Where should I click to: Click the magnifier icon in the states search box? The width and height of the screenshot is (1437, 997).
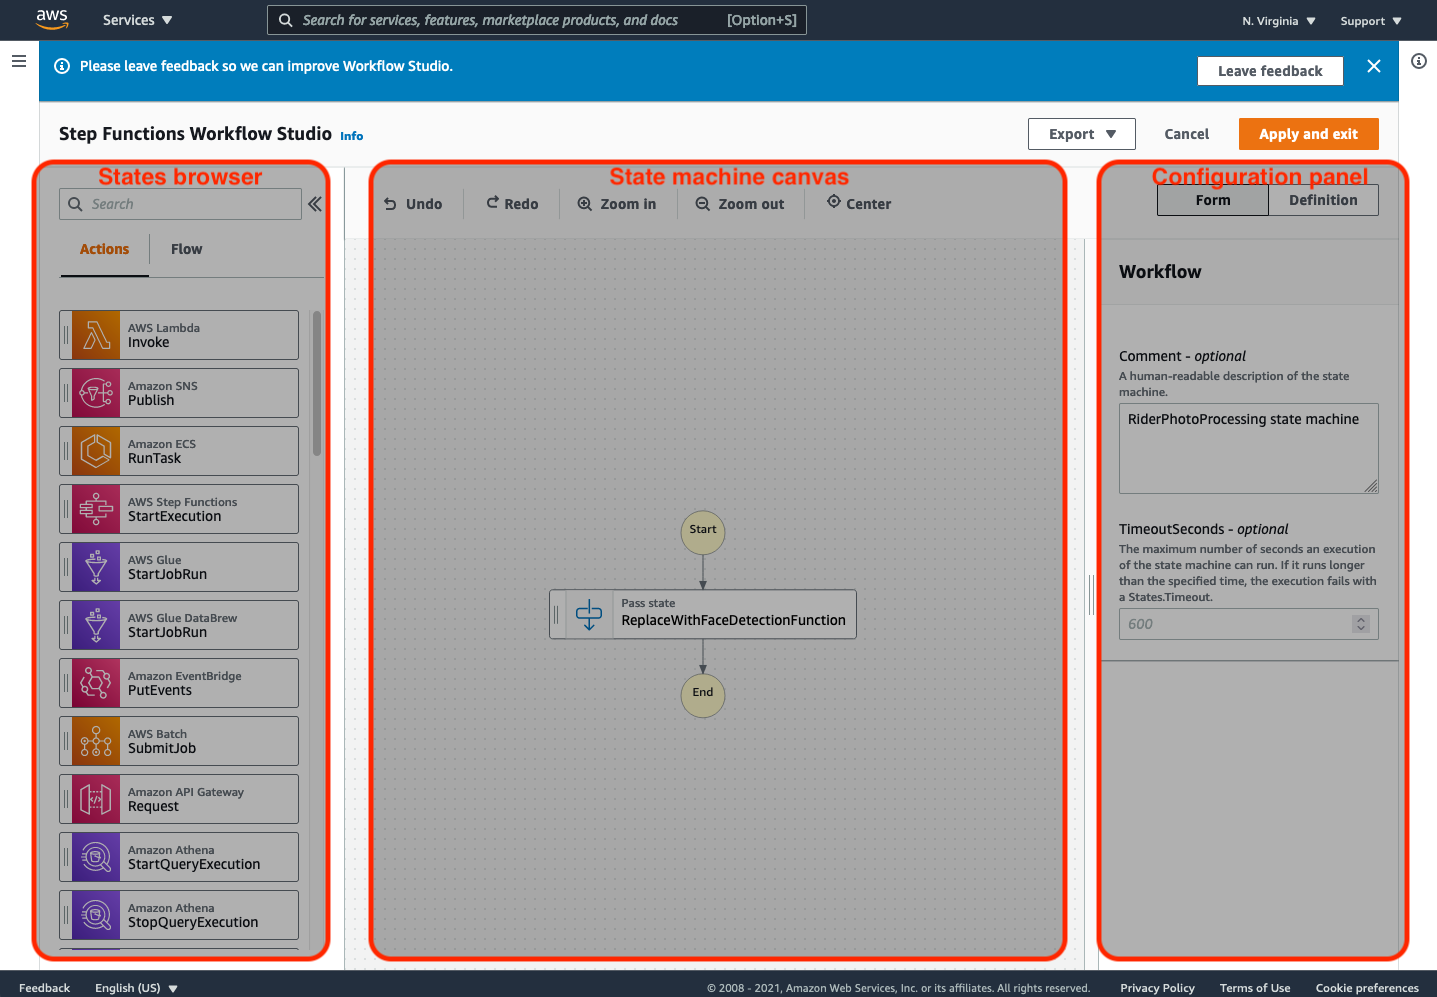pos(75,204)
